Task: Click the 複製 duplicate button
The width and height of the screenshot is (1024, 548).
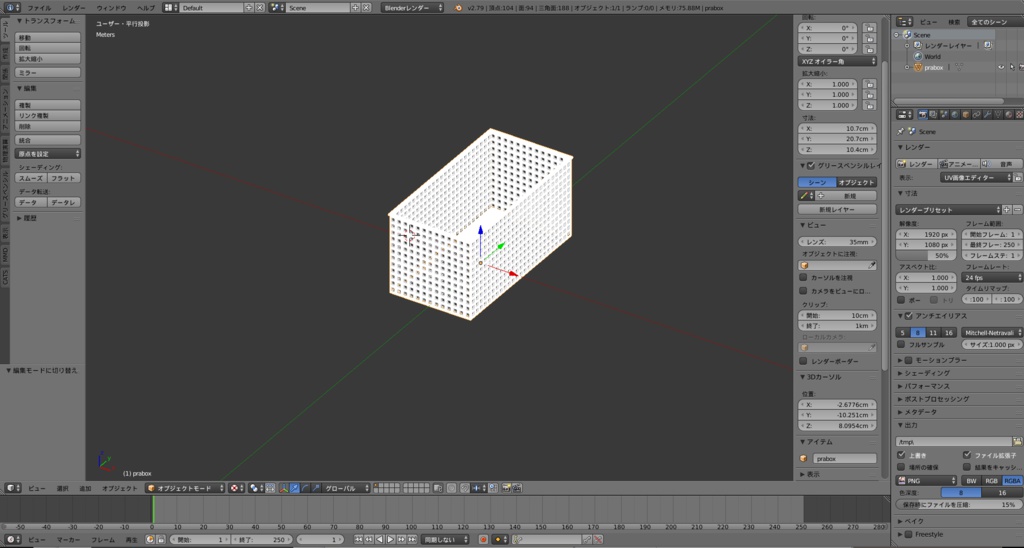Action: tap(48, 105)
